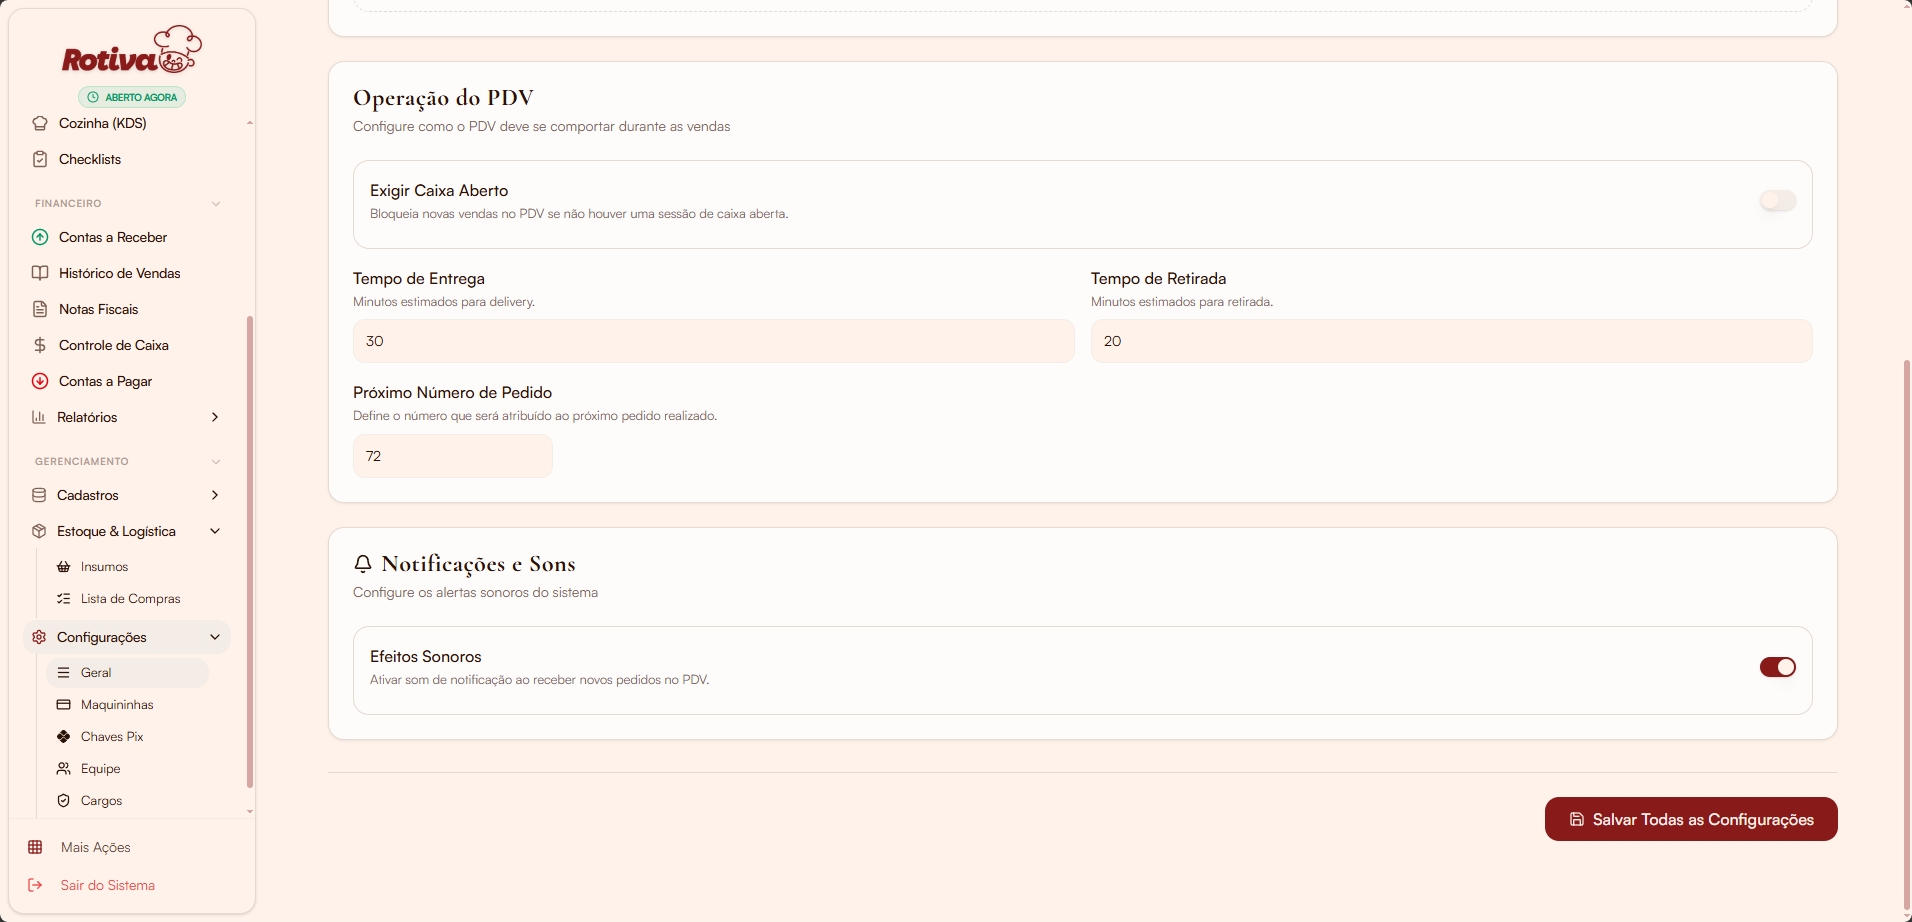Click the Cadastros database icon
Viewport: 1912px width, 922px height.
pos(39,495)
